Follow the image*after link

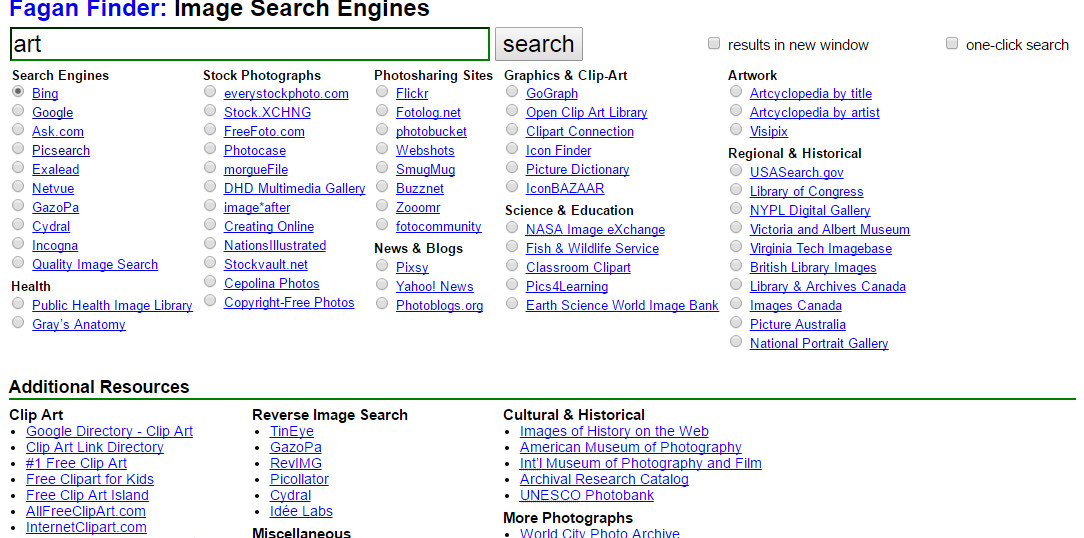[x=257, y=207]
